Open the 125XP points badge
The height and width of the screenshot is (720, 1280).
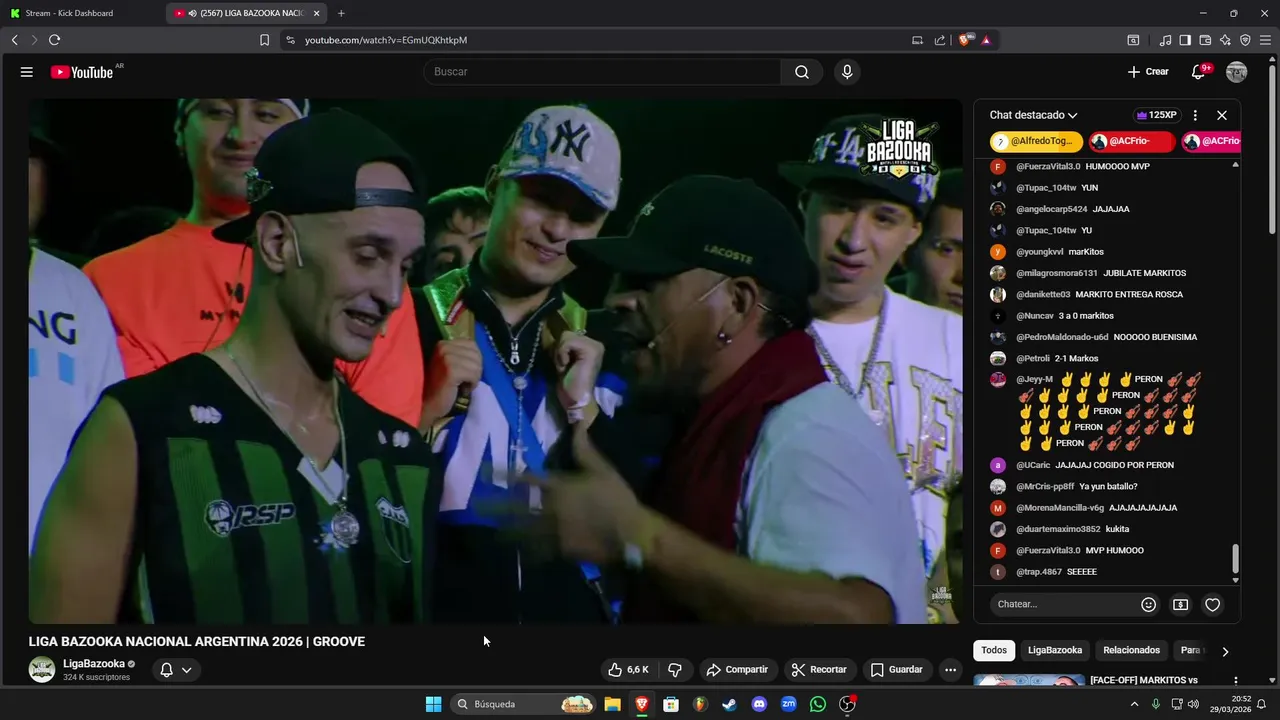coord(1157,115)
